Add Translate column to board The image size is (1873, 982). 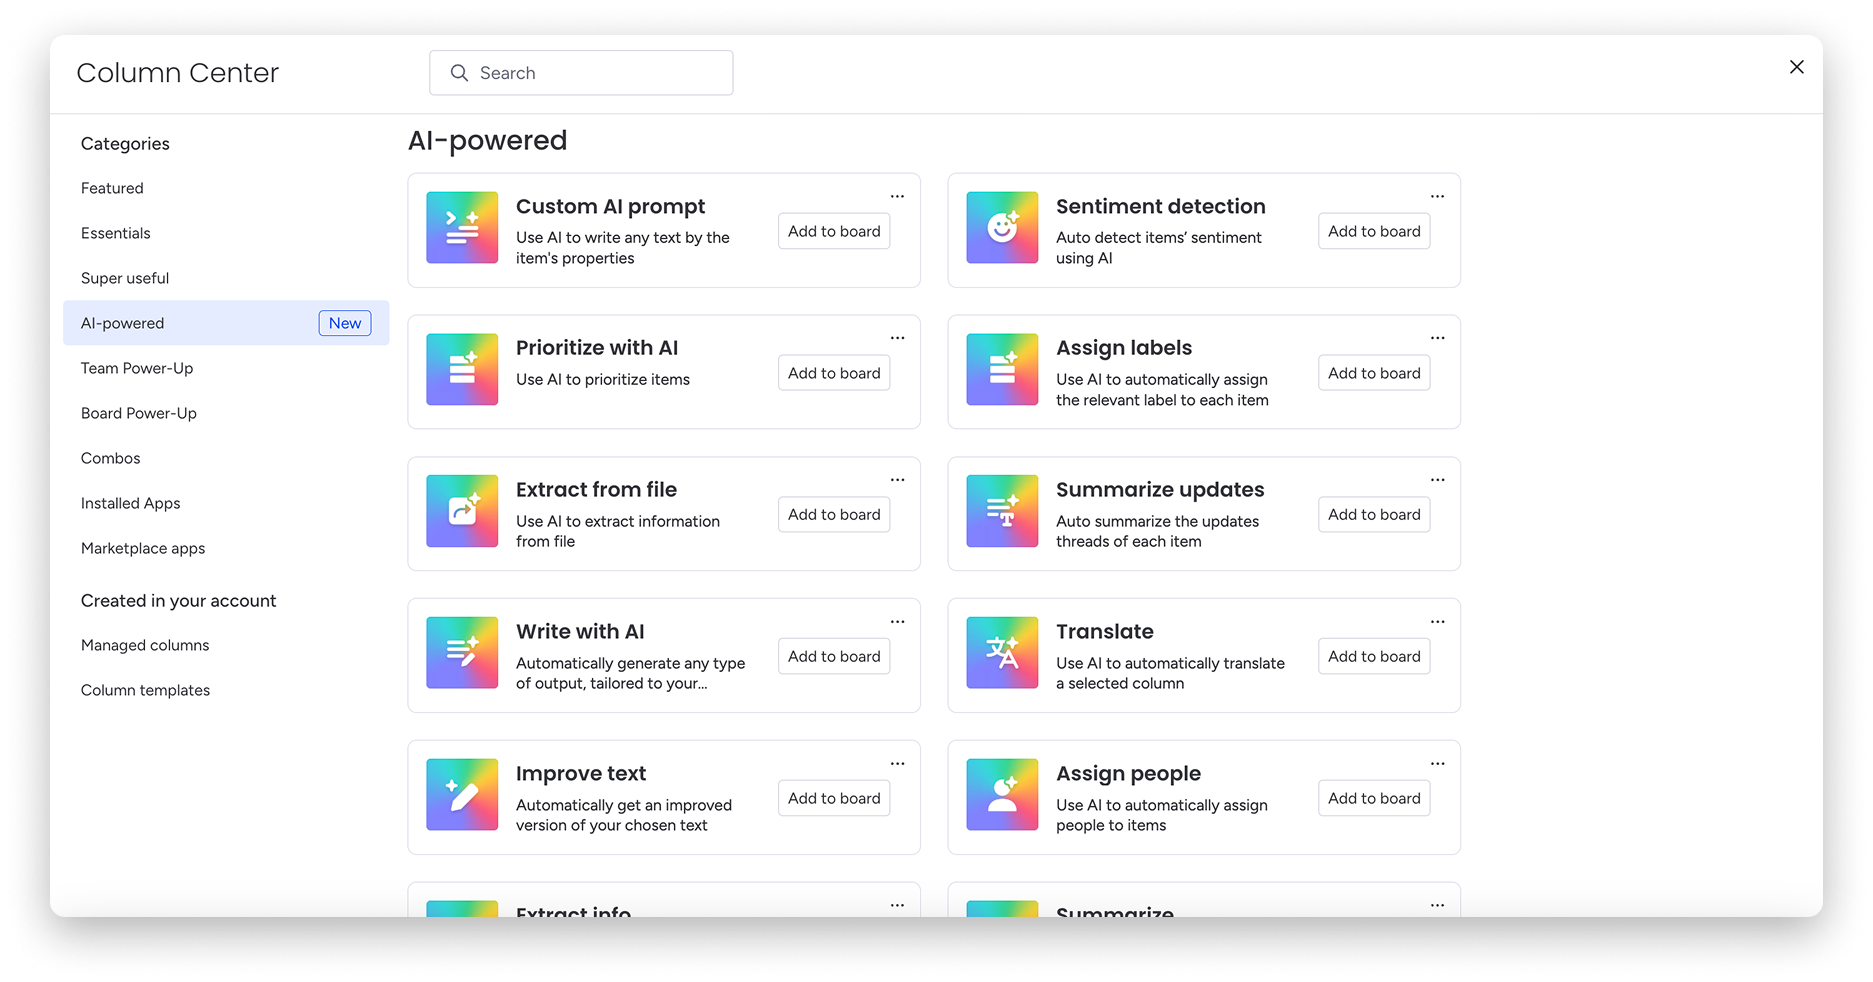point(1374,656)
